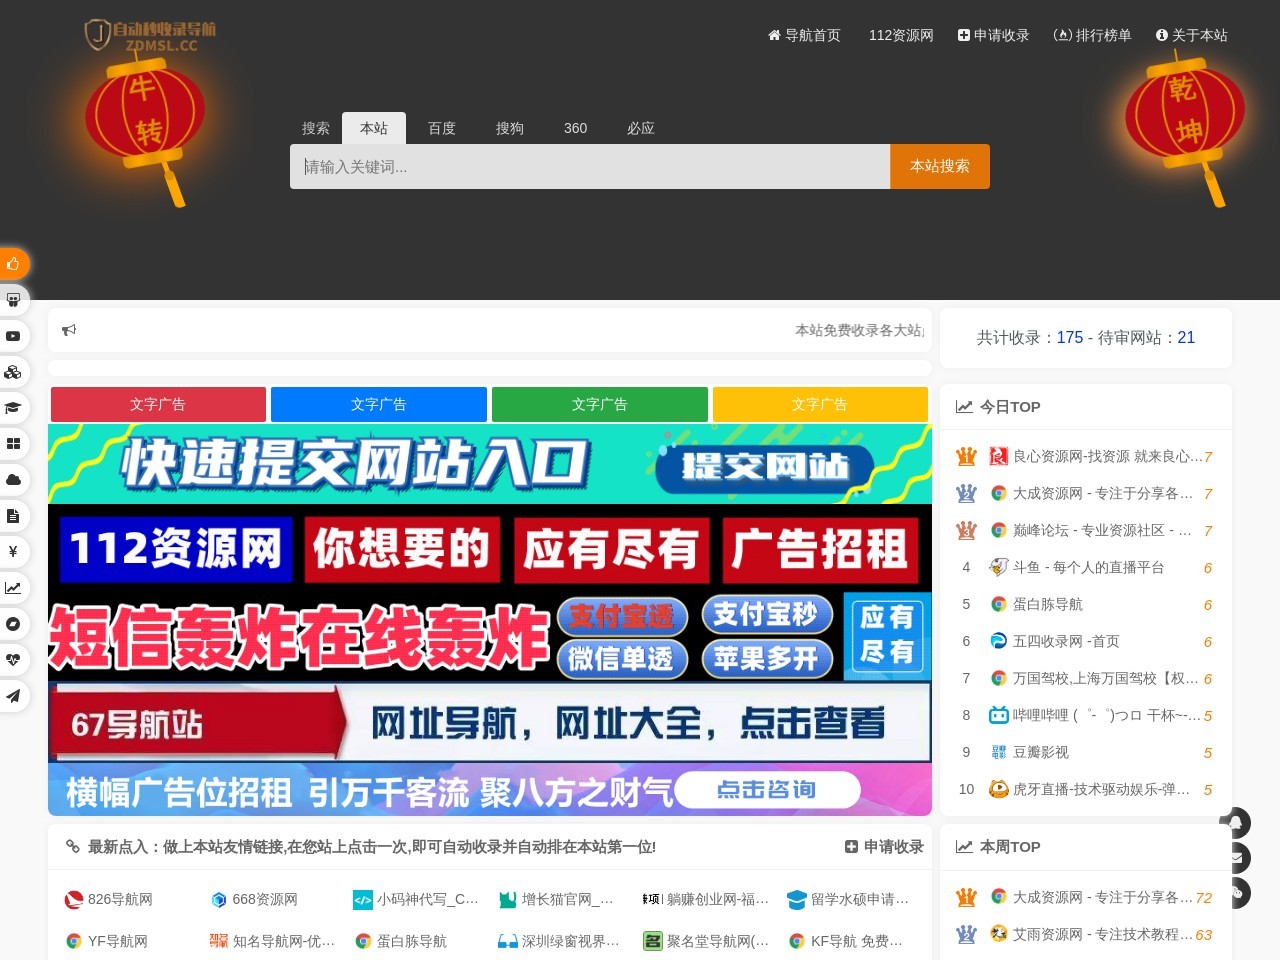
Task: Click the cloud icon in the left sidebar
Action: click(x=14, y=479)
